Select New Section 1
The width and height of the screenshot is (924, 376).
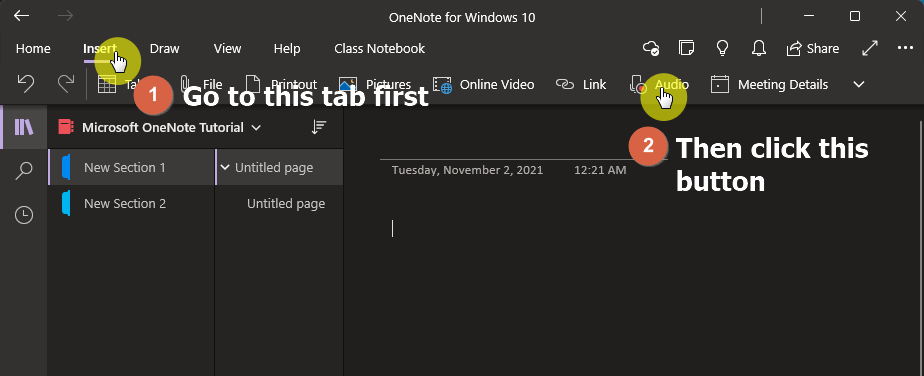(131, 167)
